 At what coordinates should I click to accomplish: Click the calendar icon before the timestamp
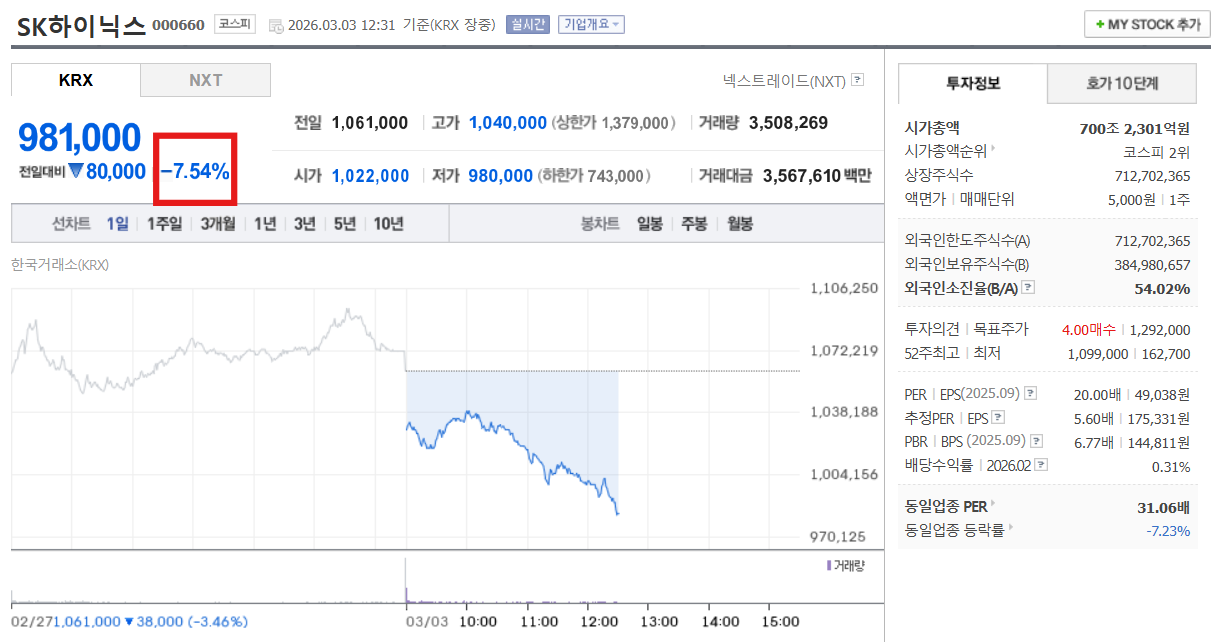pos(276,25)
